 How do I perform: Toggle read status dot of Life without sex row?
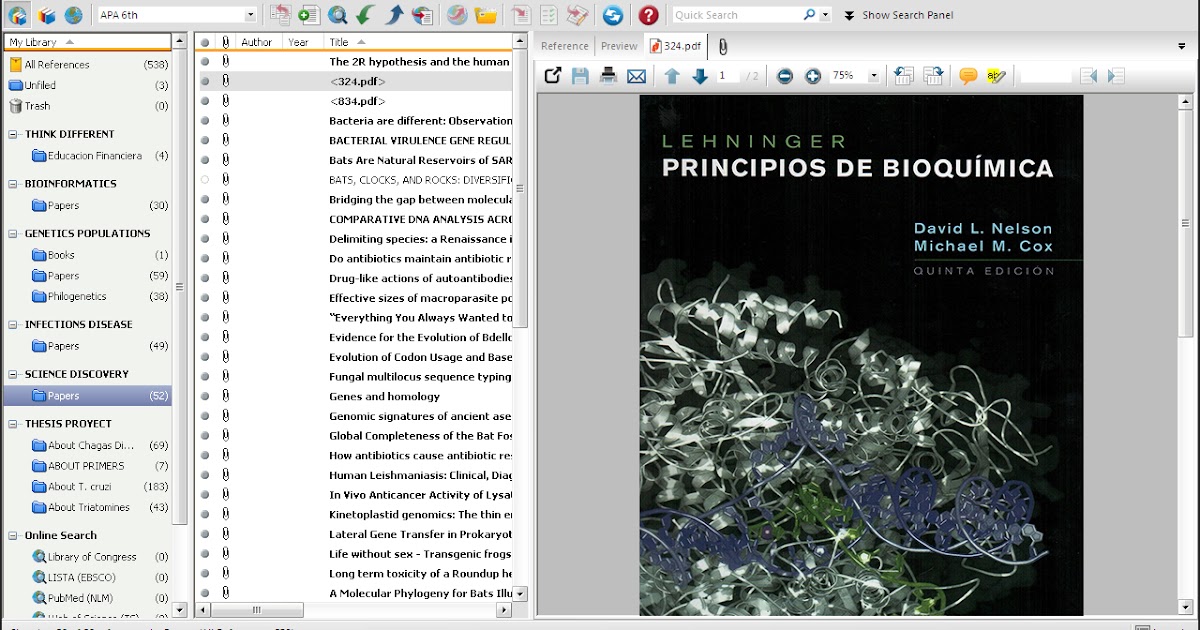point(205,554)
